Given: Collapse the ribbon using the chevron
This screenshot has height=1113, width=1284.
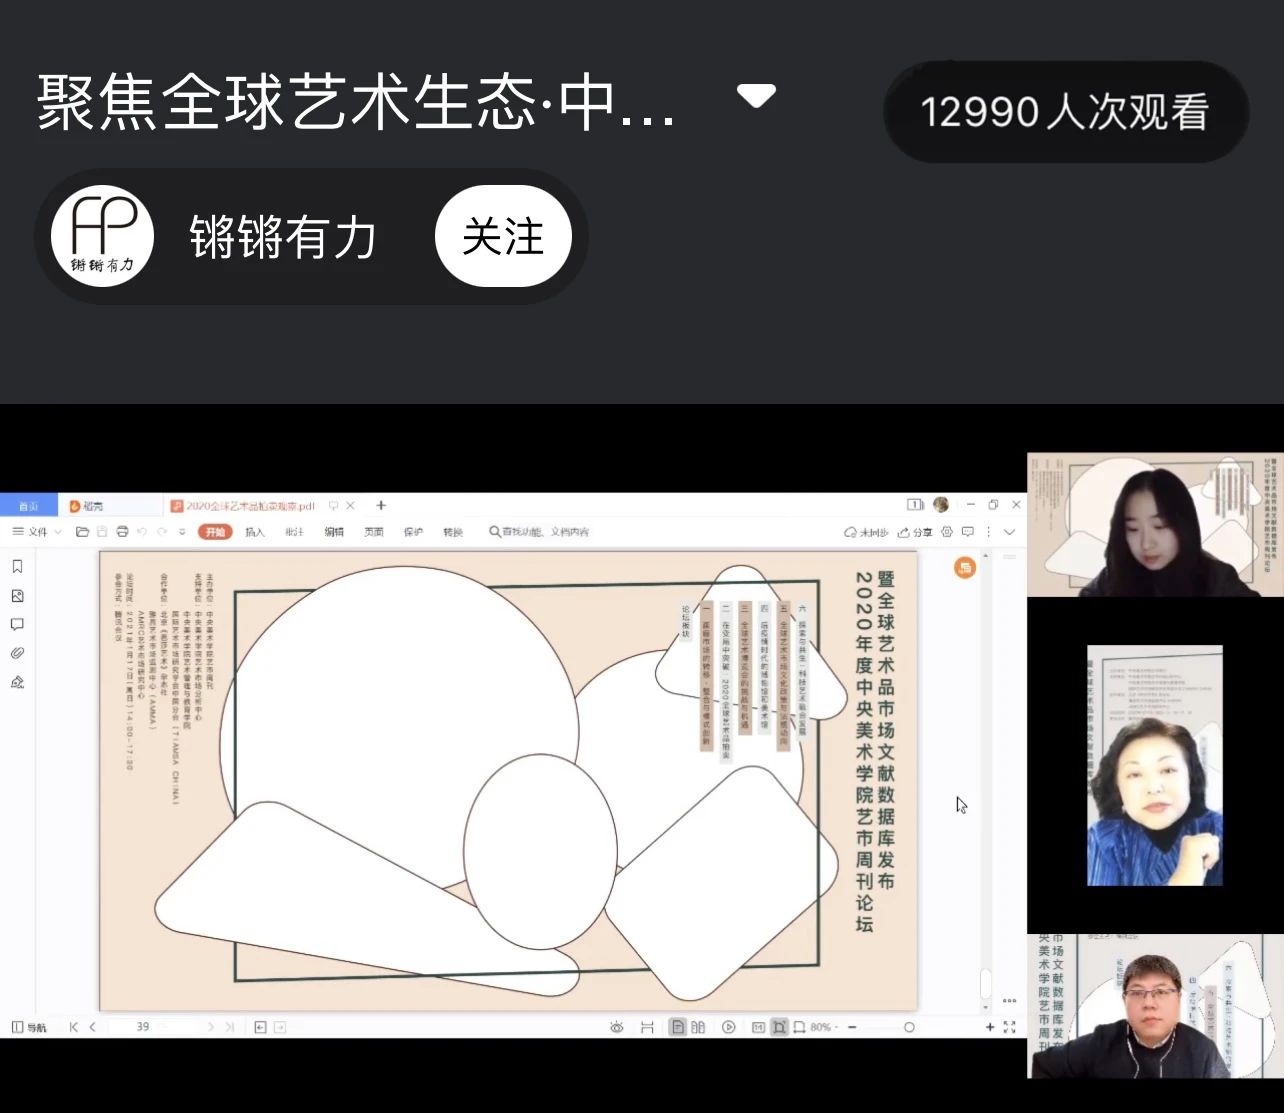Looking at the screenshot, I should tap(1009, 531).
